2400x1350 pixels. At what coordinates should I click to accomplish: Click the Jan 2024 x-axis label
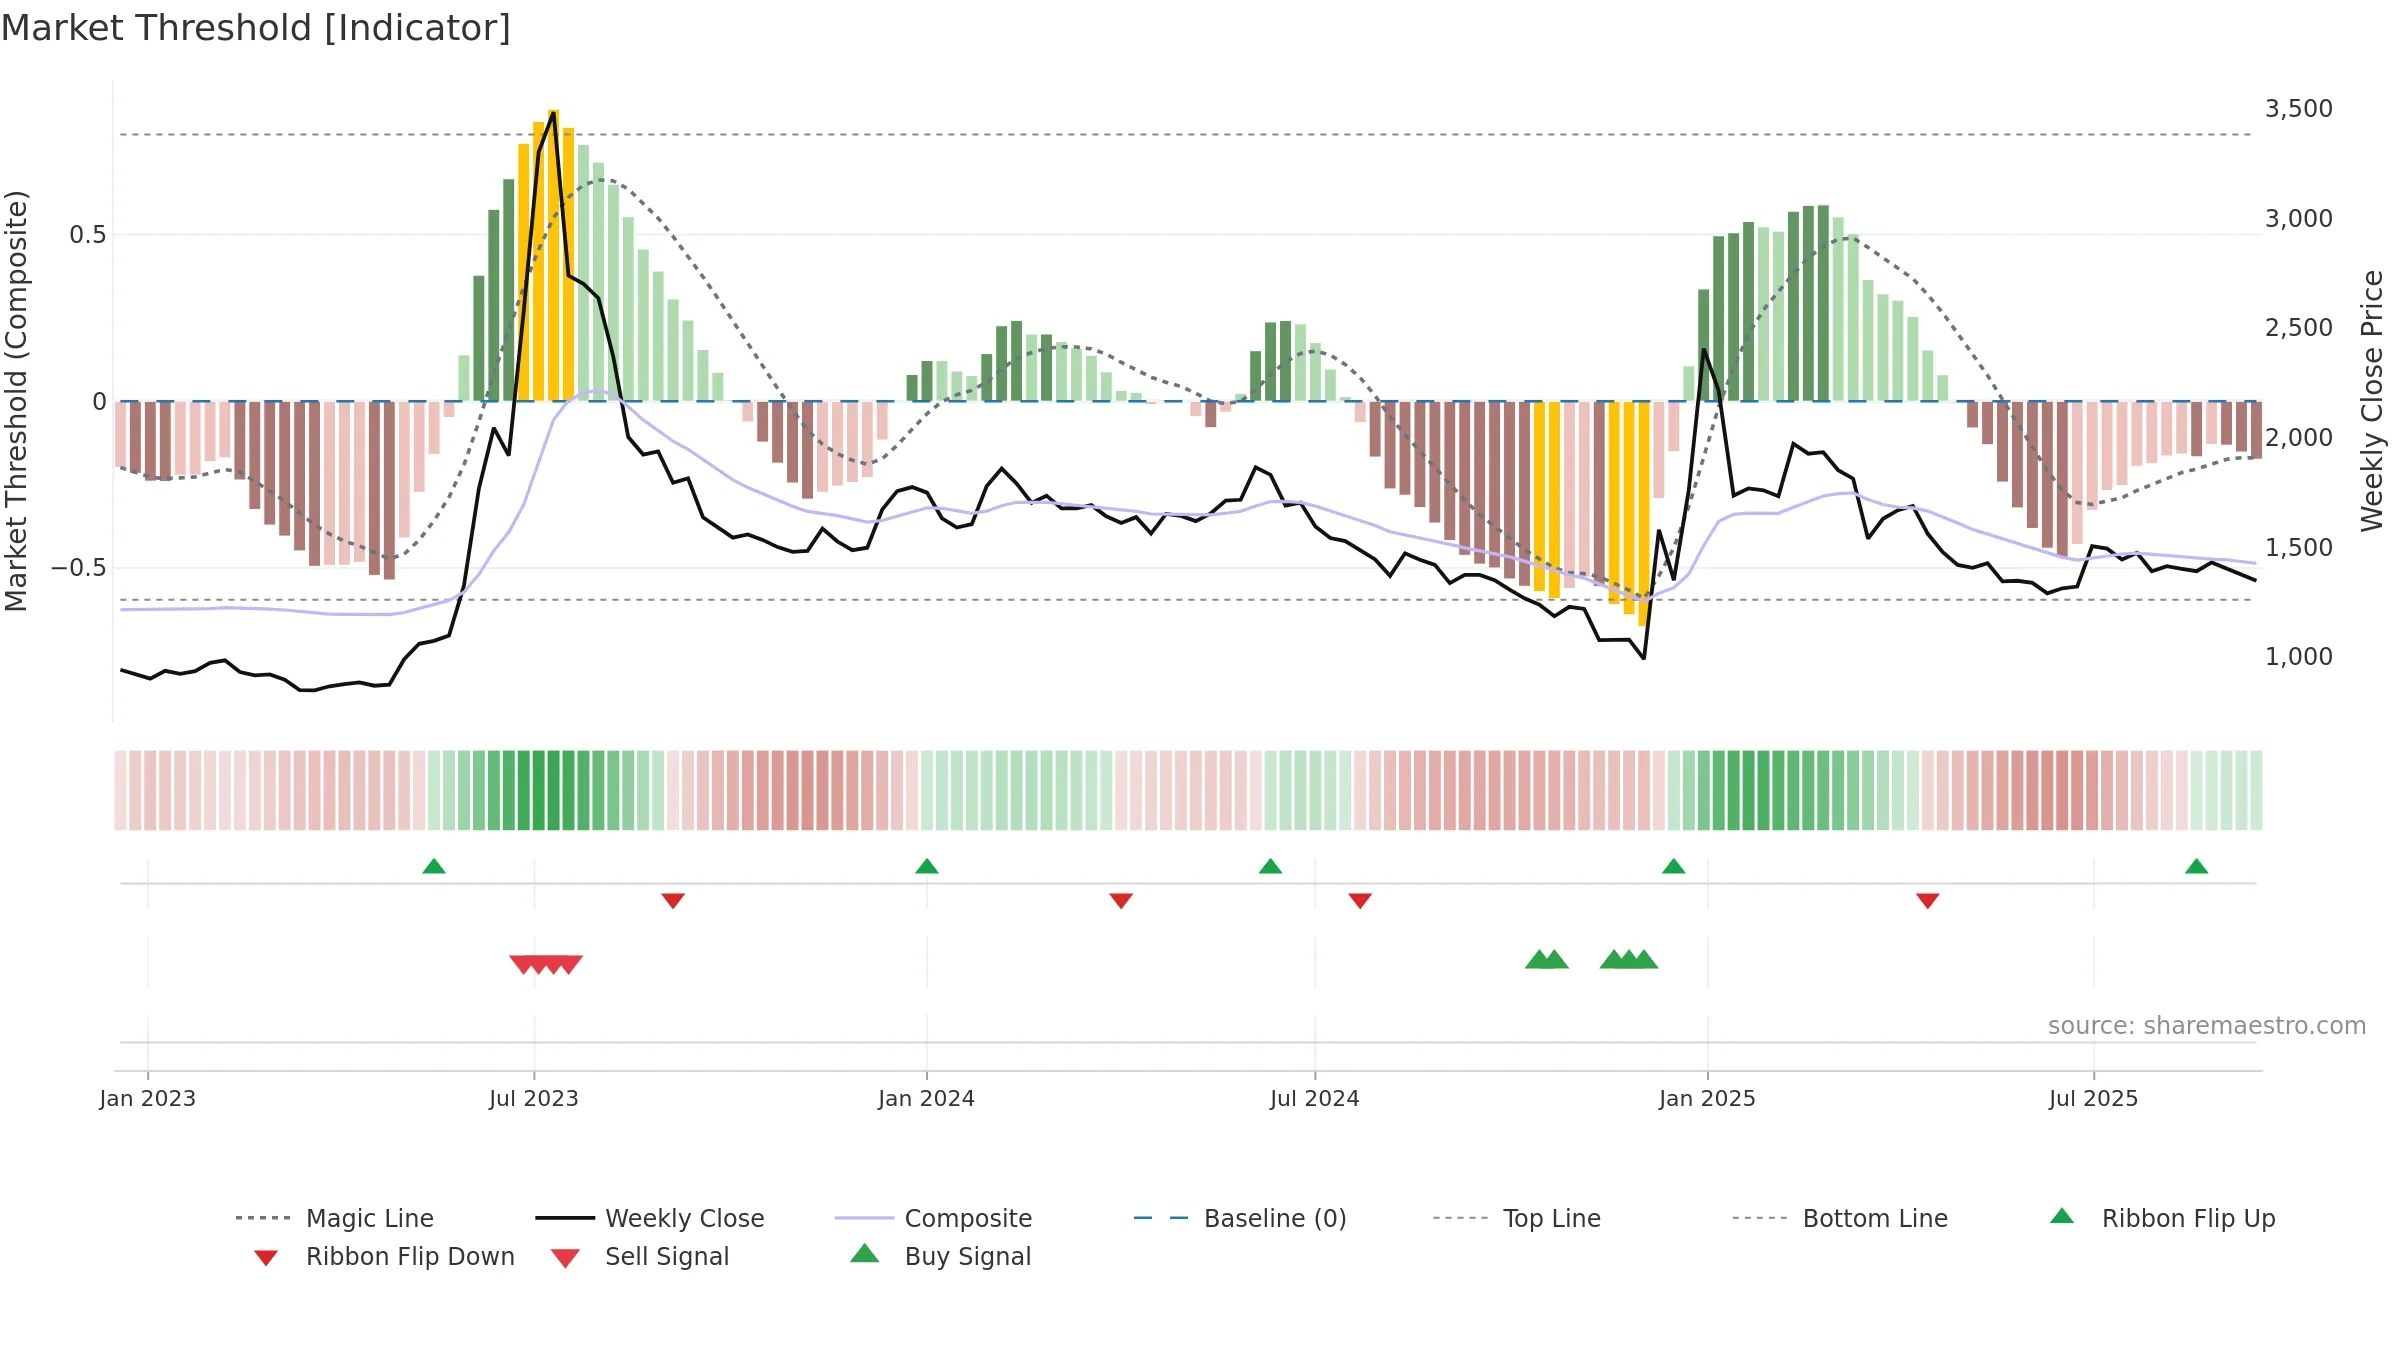tap(927, 1098)
